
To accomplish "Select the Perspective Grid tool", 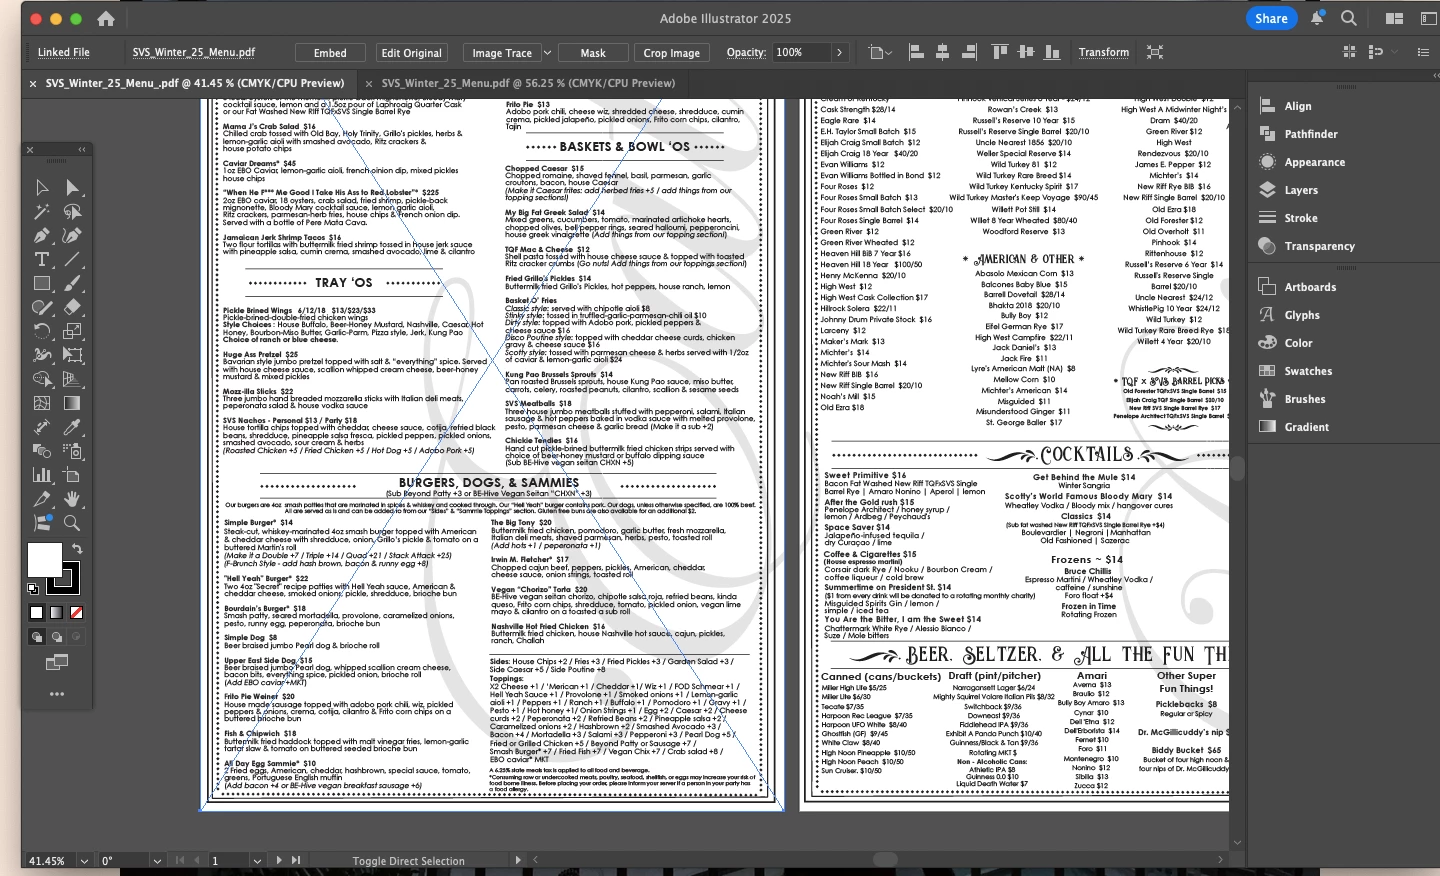I will point(72,379).
